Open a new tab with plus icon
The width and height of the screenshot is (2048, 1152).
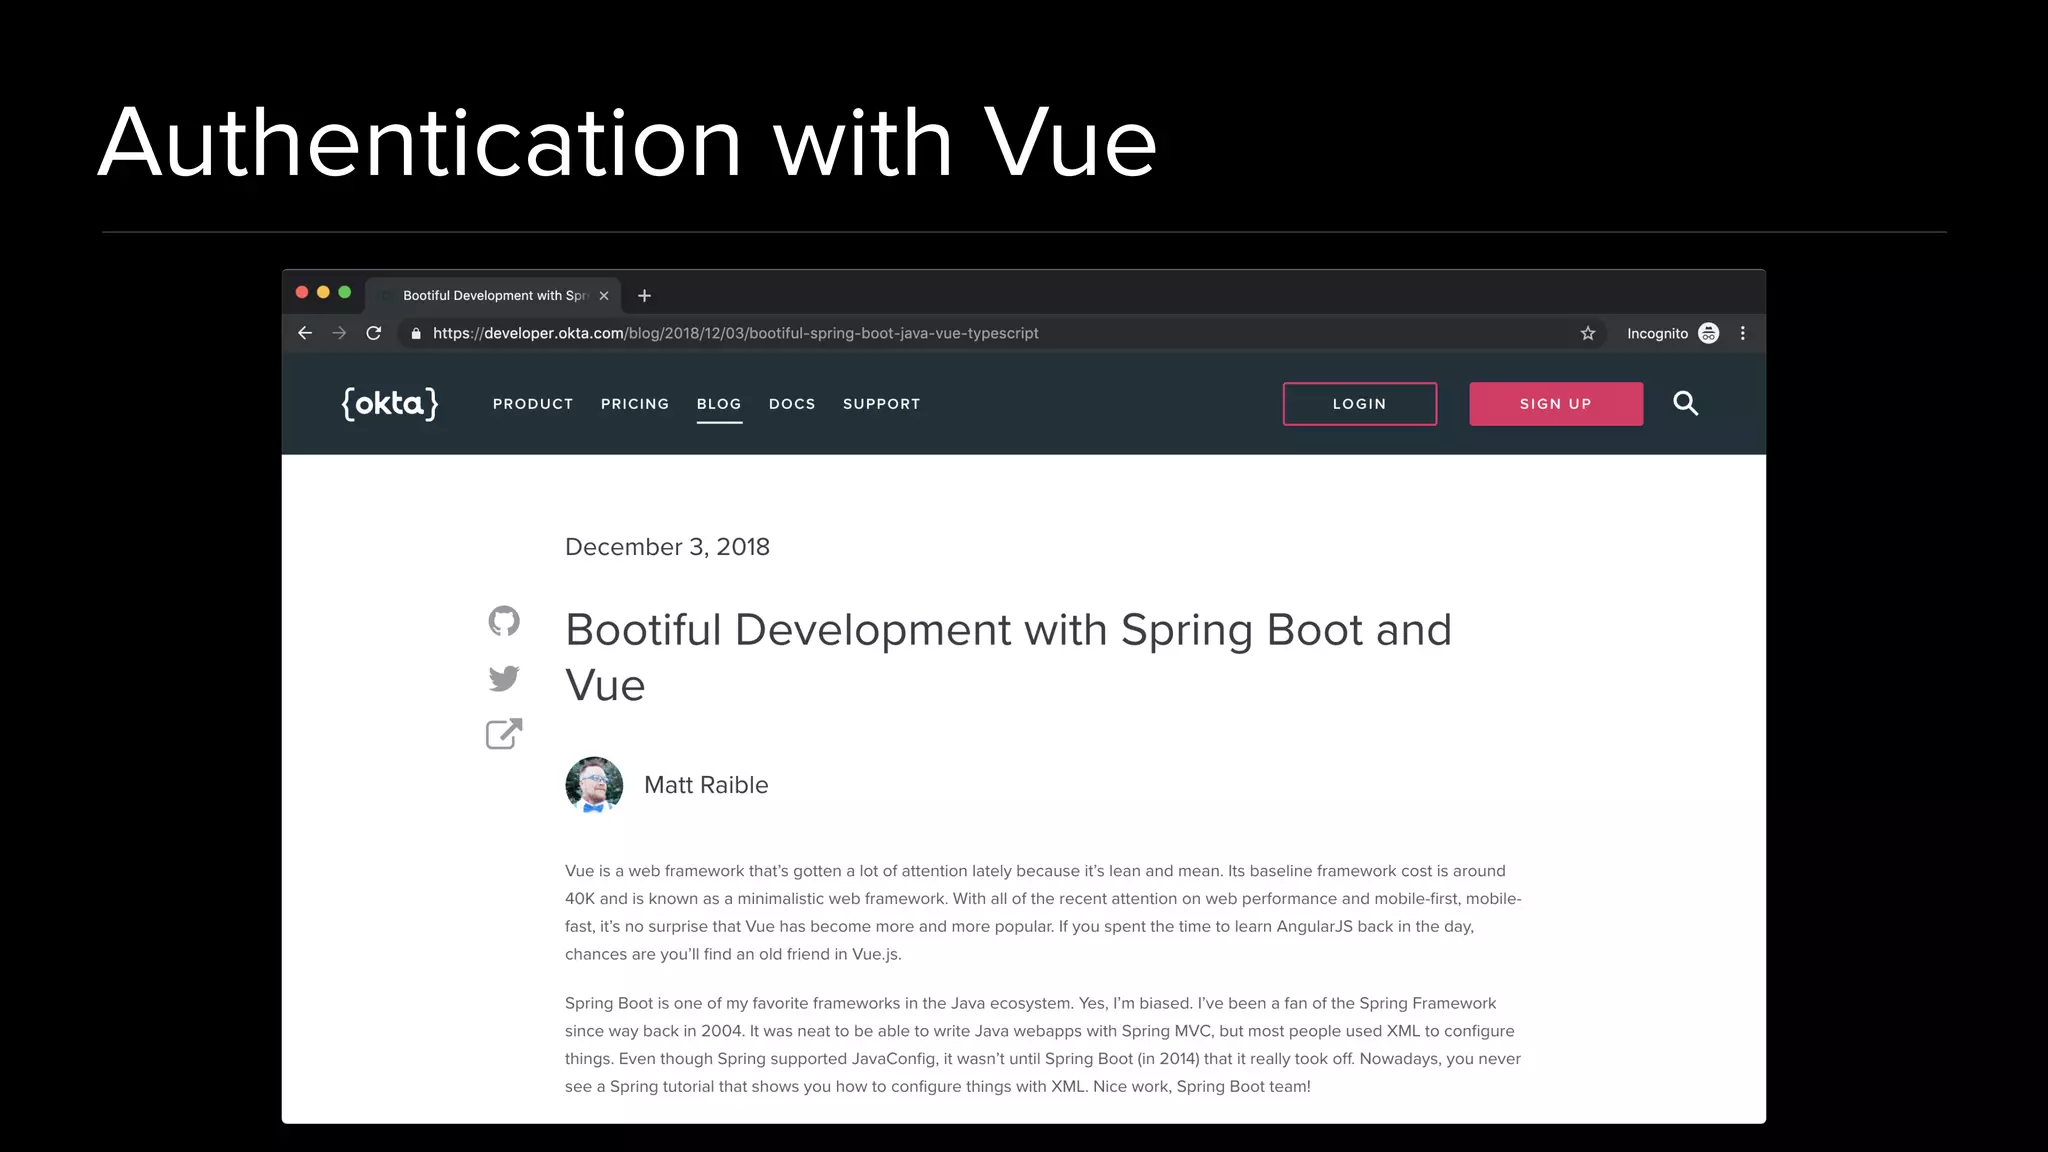[644, 295]
